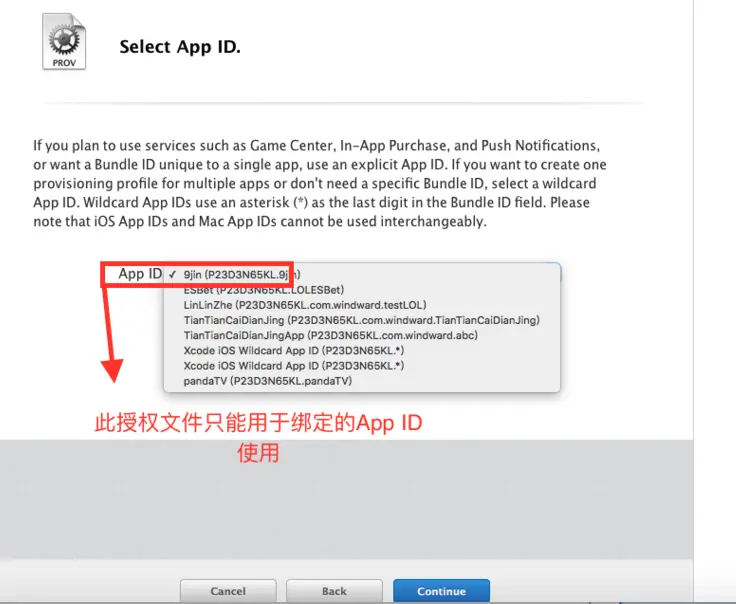
Task: Go Back to previous step
Action: pyautogui.click(x=334, y=591)
